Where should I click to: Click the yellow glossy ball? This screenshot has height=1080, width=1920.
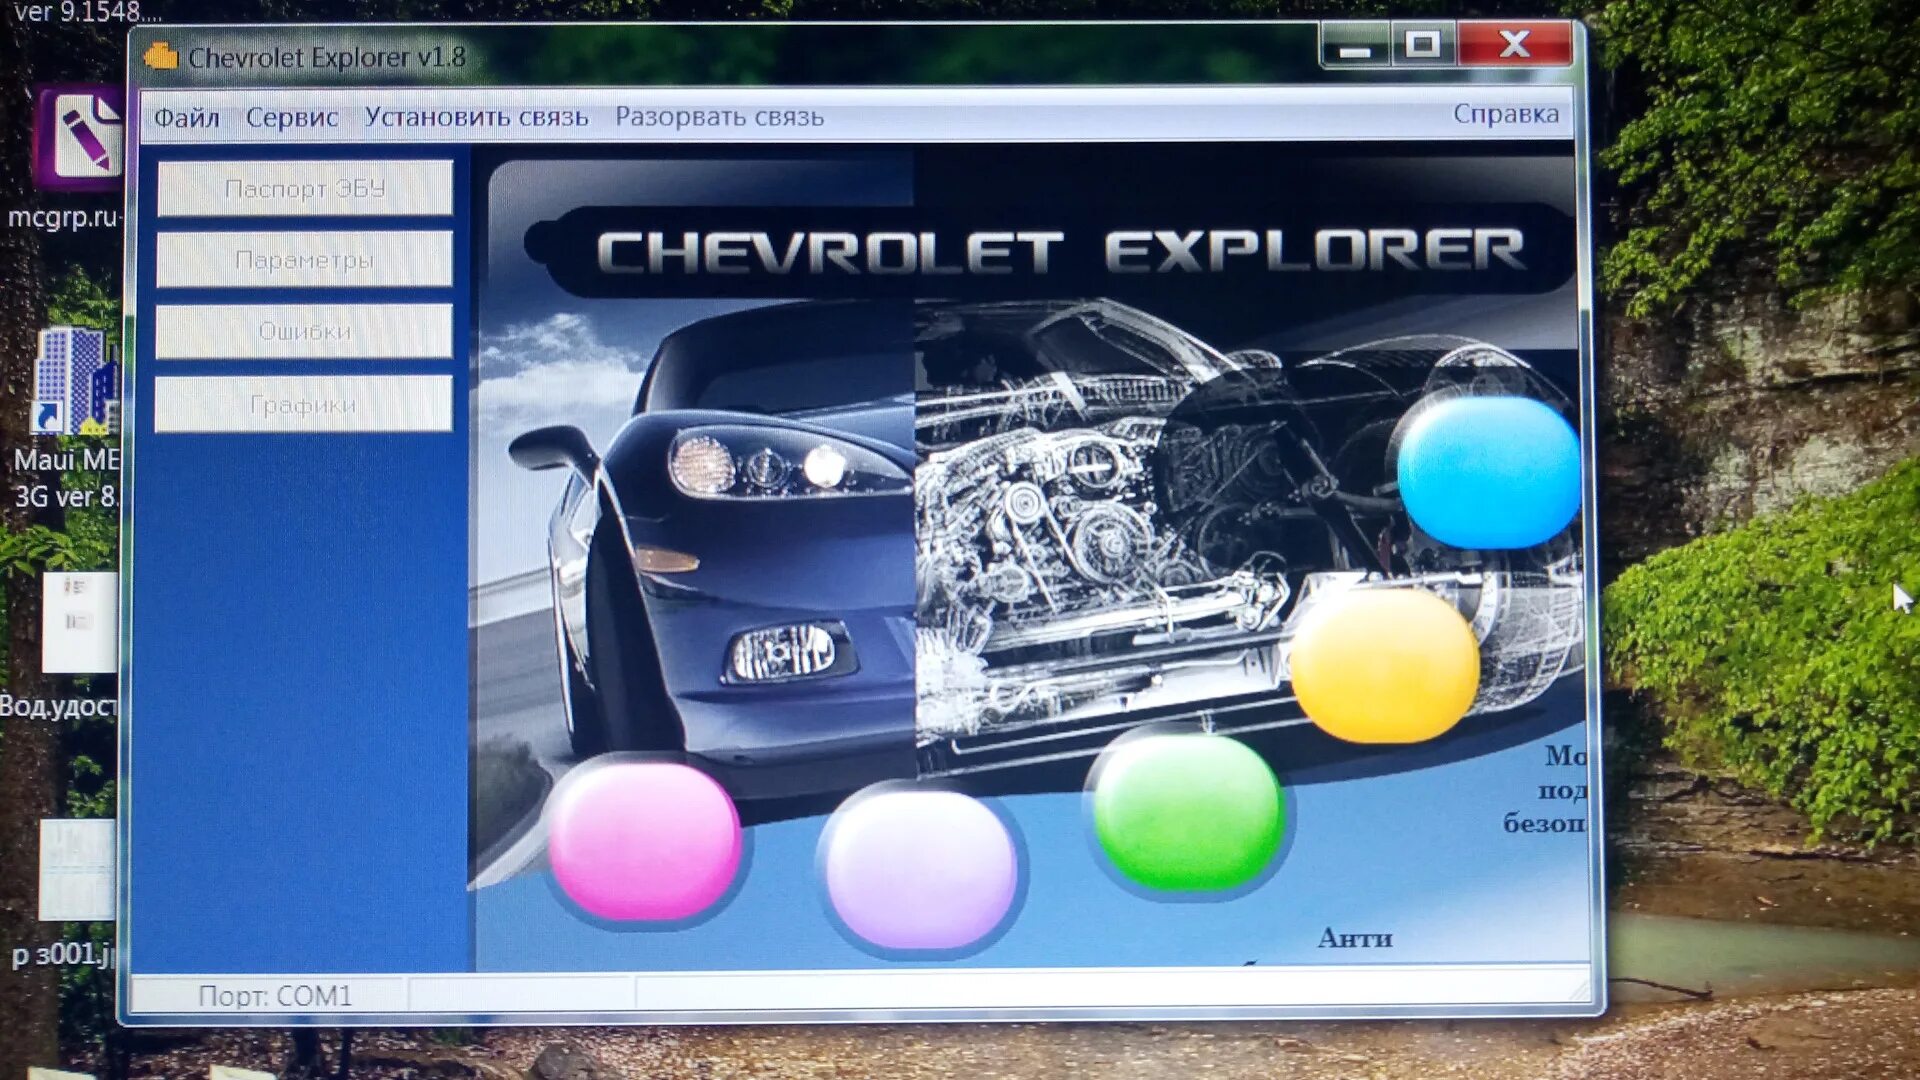[x=1385, y=665]
